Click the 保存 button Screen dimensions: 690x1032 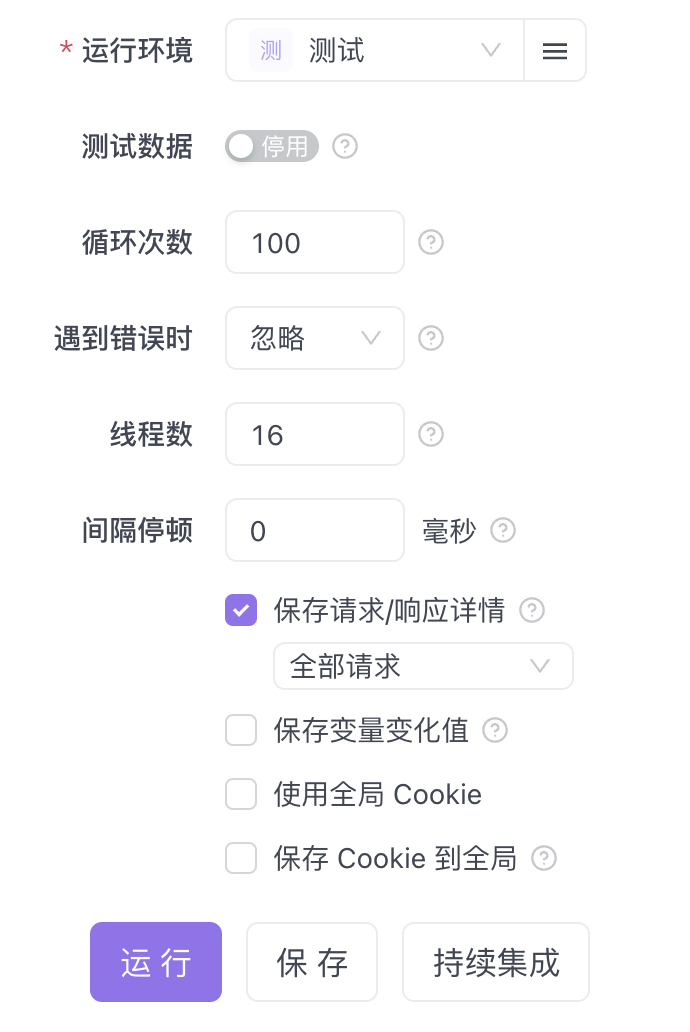click(312, 962)
